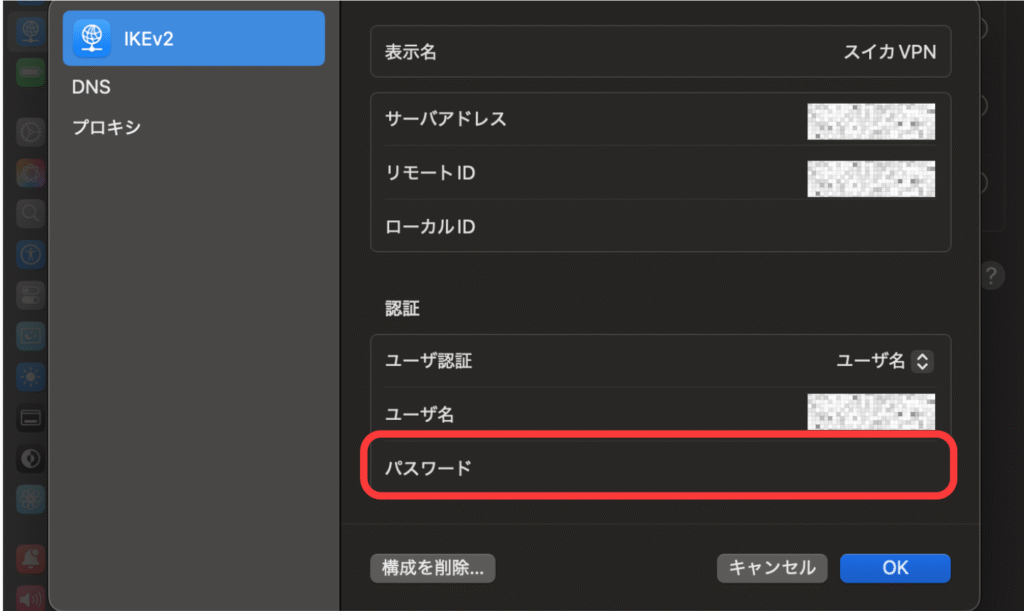The height and width of the screenshot is (611, 1024).
Task: Confirm with the OK button
Action: tap(894, 568)
